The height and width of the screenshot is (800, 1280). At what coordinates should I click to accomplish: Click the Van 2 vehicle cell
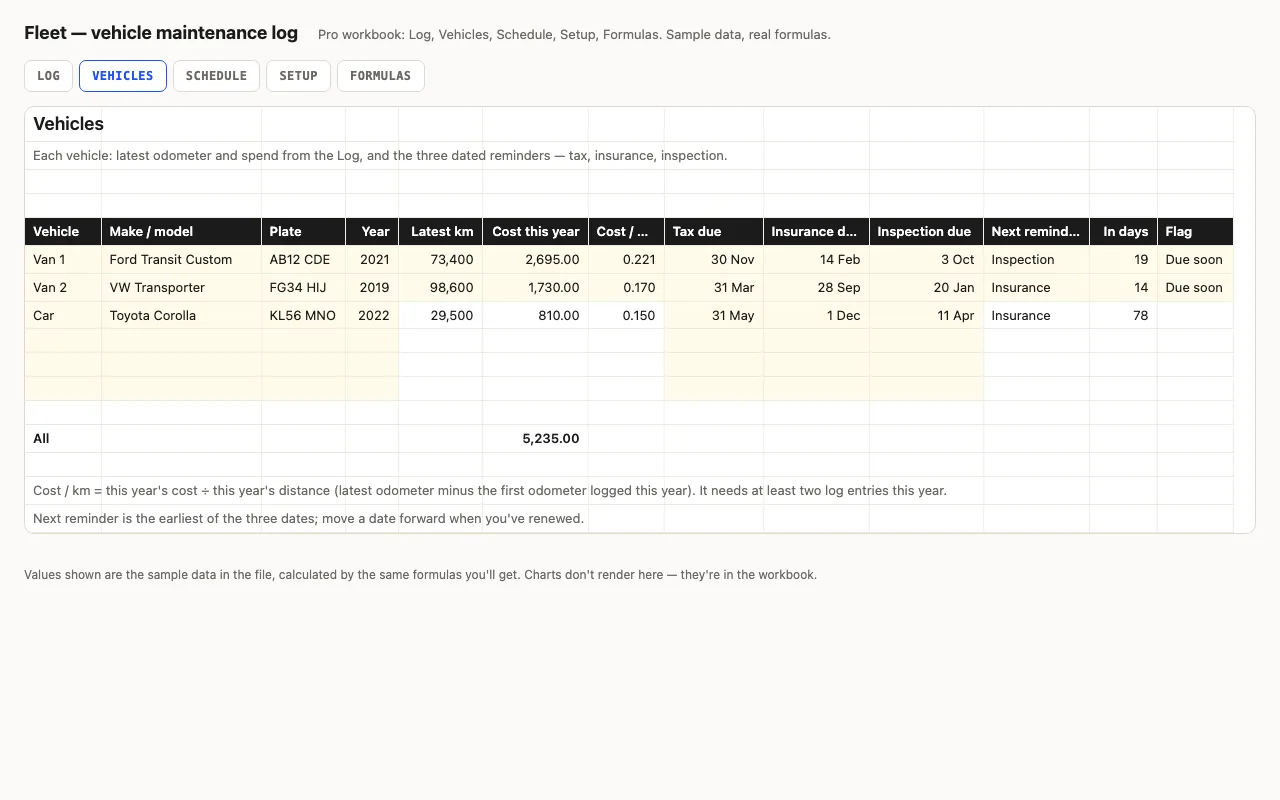pyautogui.click(x=63, y=287)
